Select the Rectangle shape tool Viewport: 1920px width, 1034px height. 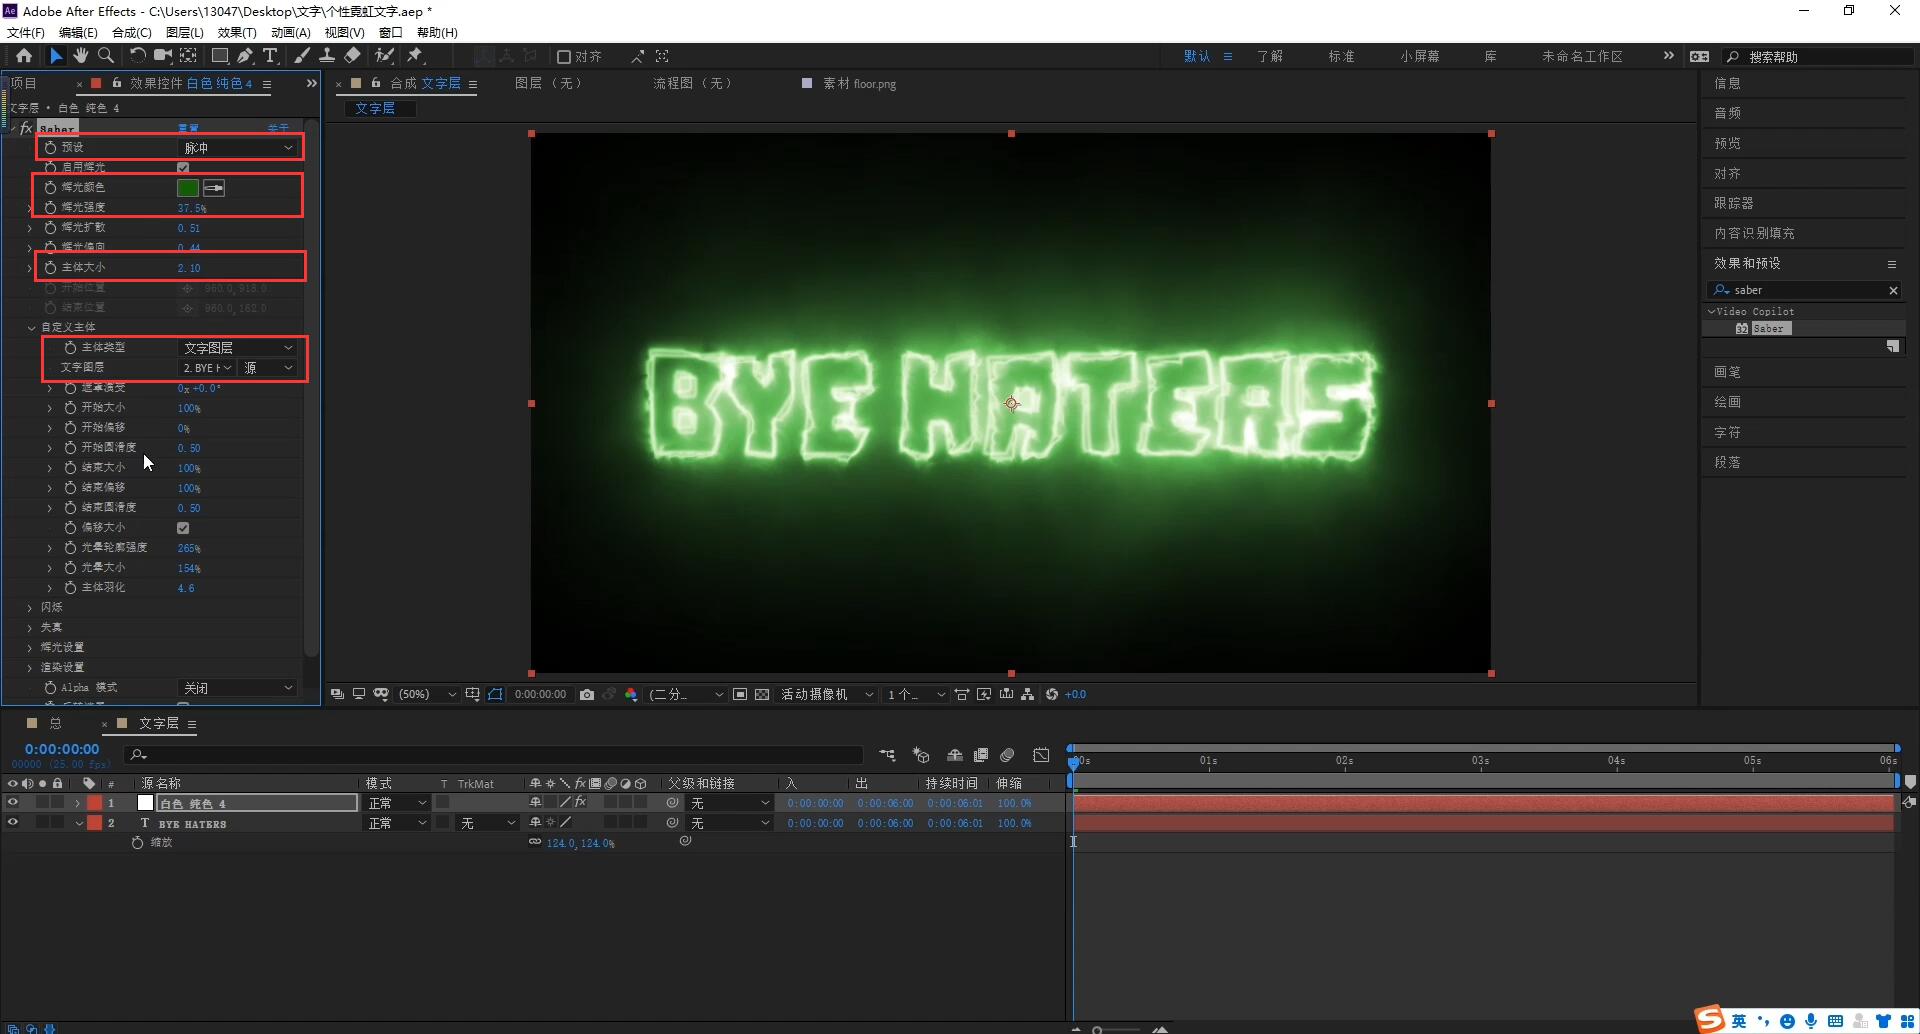[x=220, y=56]
